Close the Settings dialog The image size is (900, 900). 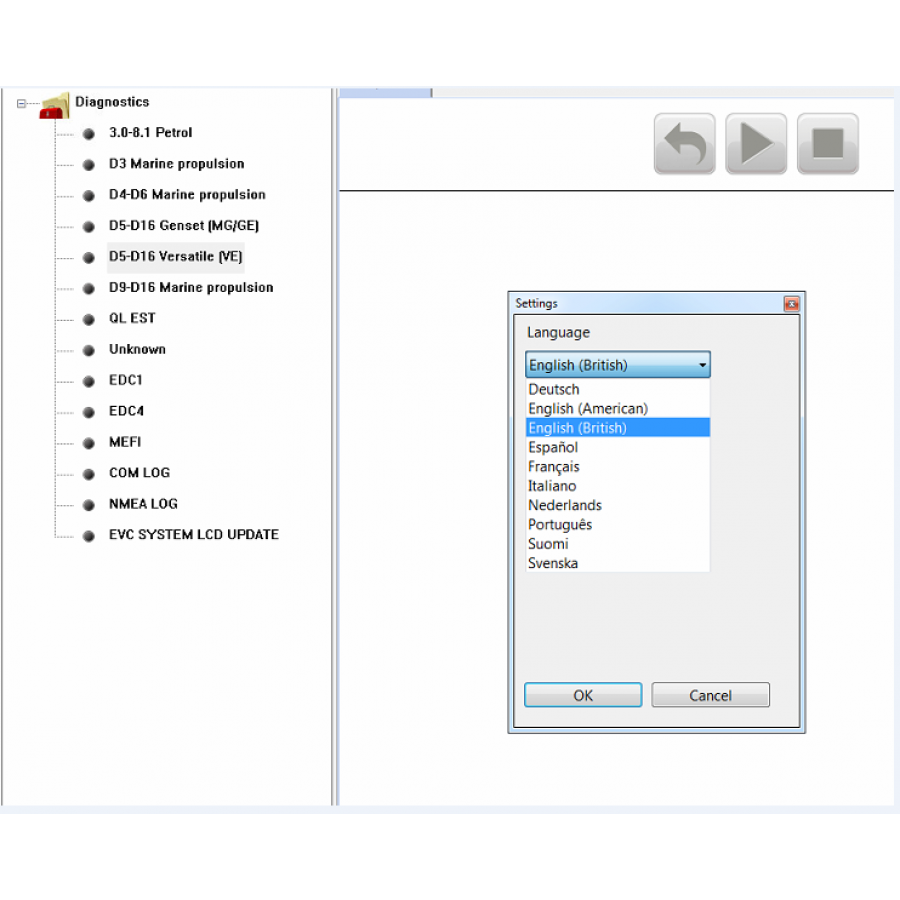pyautogui.click(x=792, y=304)
